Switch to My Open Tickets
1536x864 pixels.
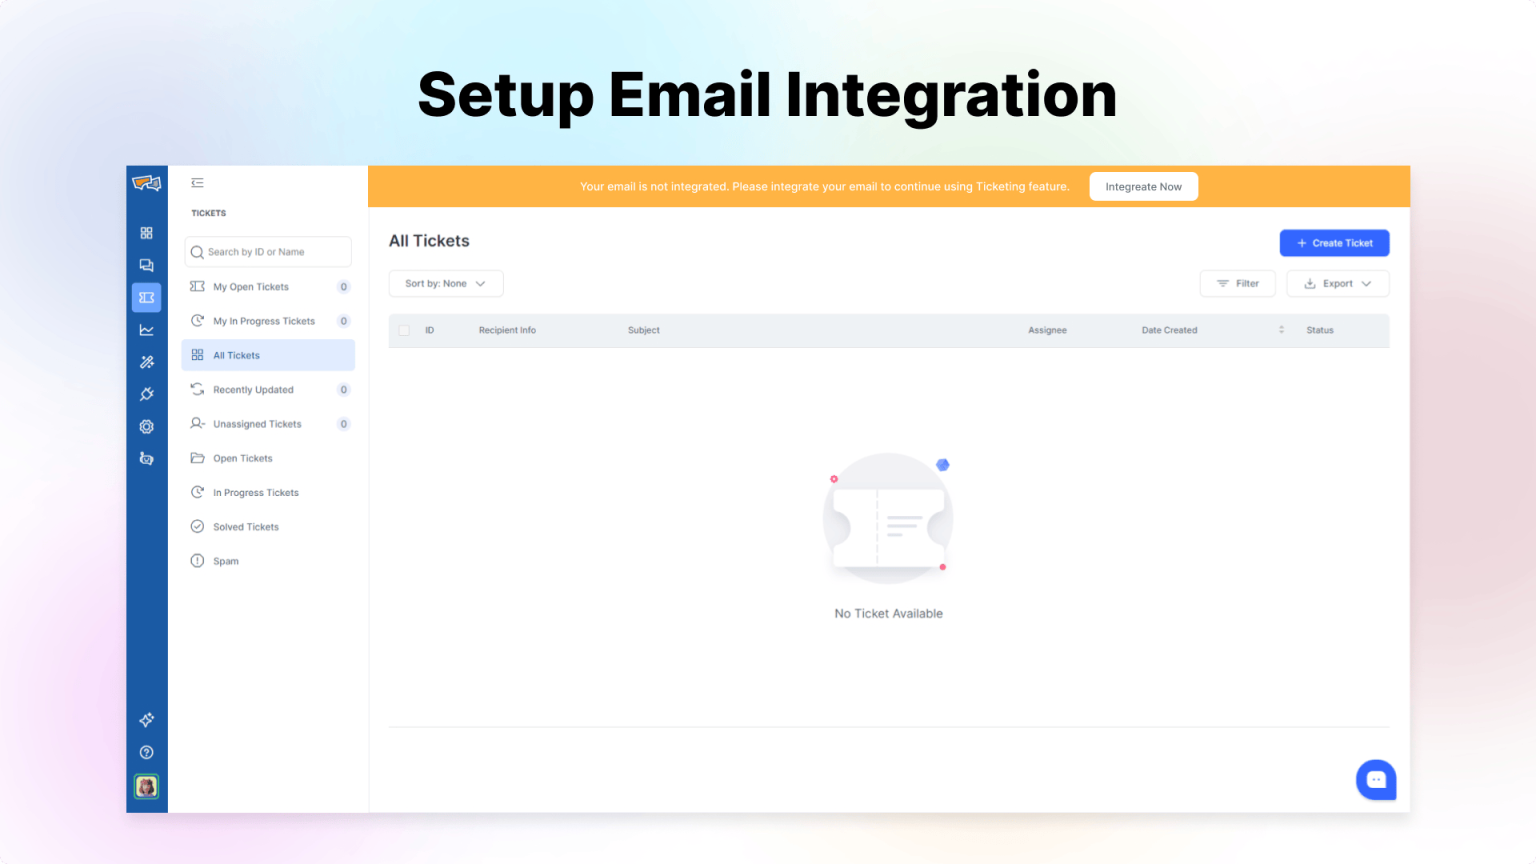point(251,286)
